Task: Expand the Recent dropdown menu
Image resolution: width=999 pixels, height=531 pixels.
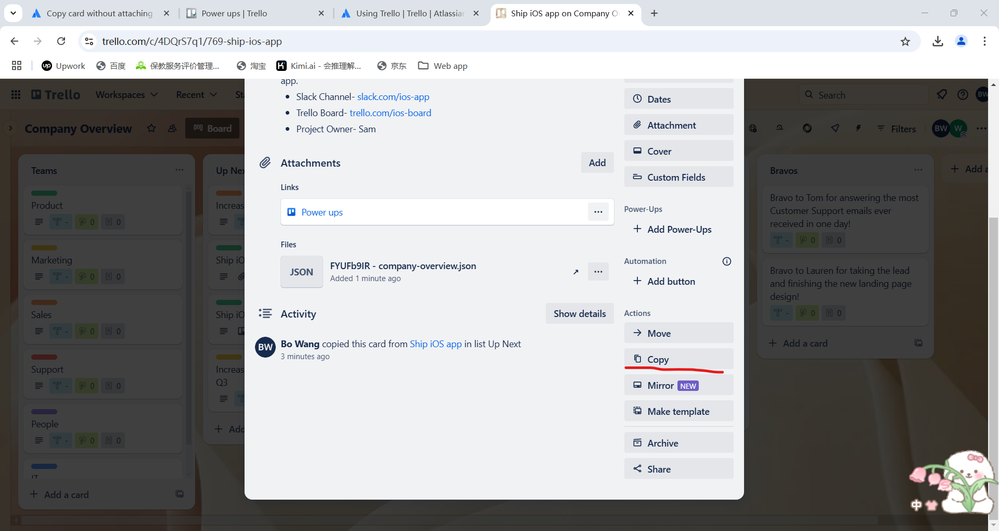Action: (x=196, y=94)
